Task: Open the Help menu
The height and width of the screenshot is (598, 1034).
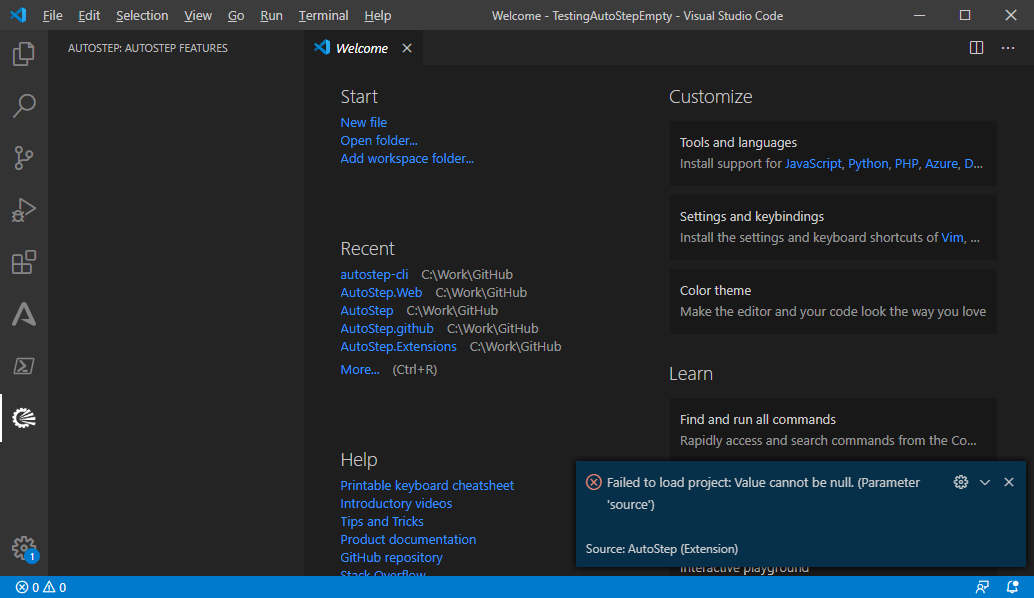Action: coord(377,15)
